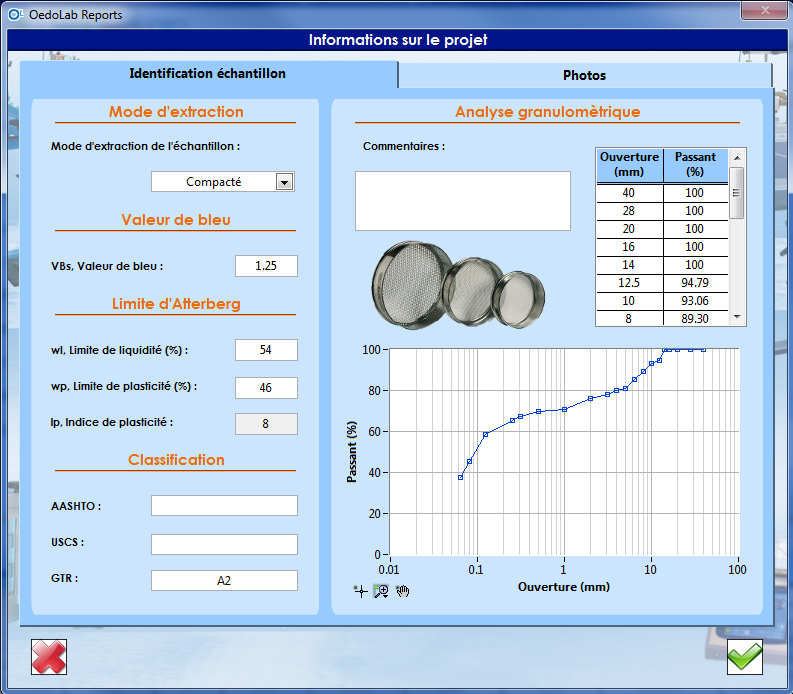793x694 pixels.
Task: Click the Compacté combo box
Action: click(x=213, y=182)
